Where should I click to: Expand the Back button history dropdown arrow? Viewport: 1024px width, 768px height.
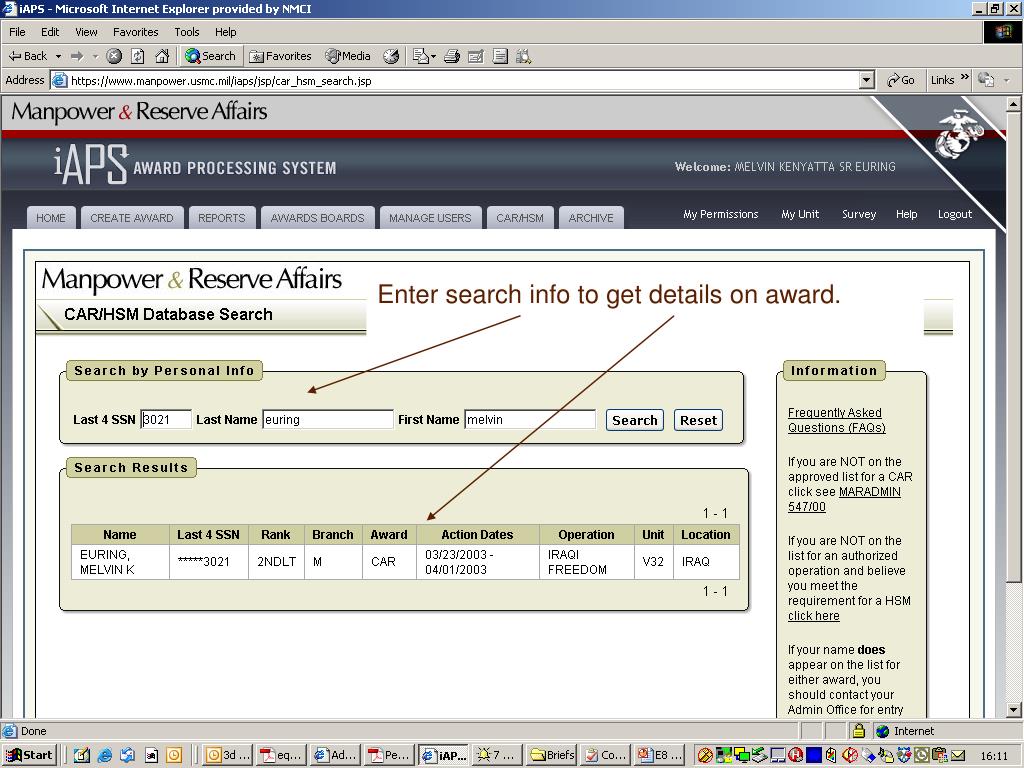[x=58, y=56]
